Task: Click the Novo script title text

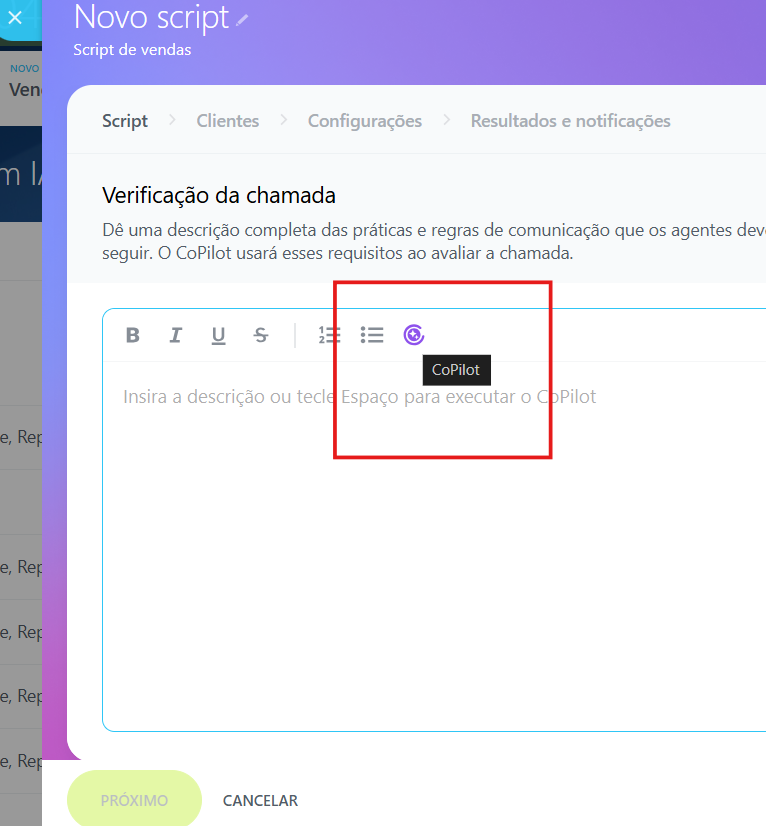Action: (151, 17)
